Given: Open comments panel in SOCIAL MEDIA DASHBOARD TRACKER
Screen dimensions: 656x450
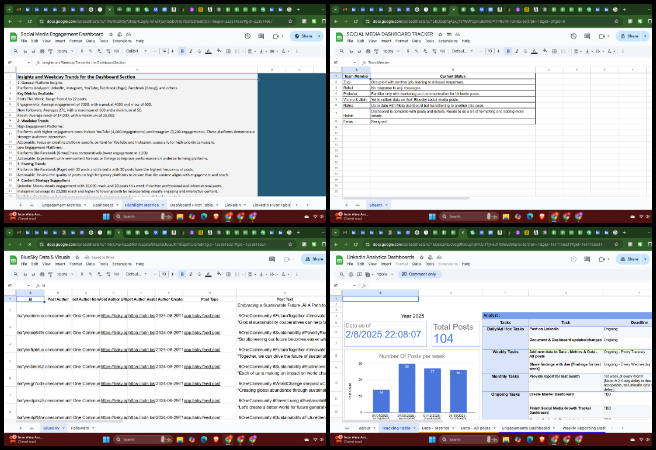Looking at the screenshot, I should coord(587,36).
